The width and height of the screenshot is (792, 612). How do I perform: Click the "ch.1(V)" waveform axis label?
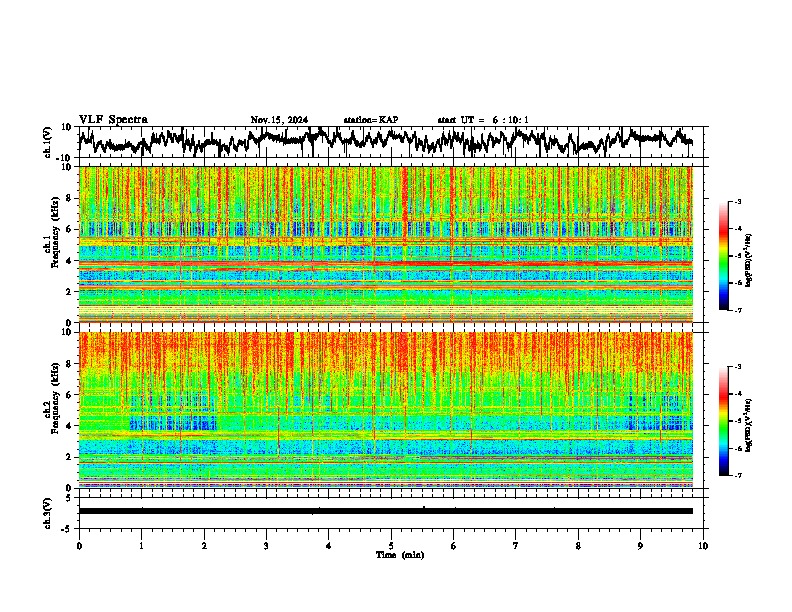48,142
